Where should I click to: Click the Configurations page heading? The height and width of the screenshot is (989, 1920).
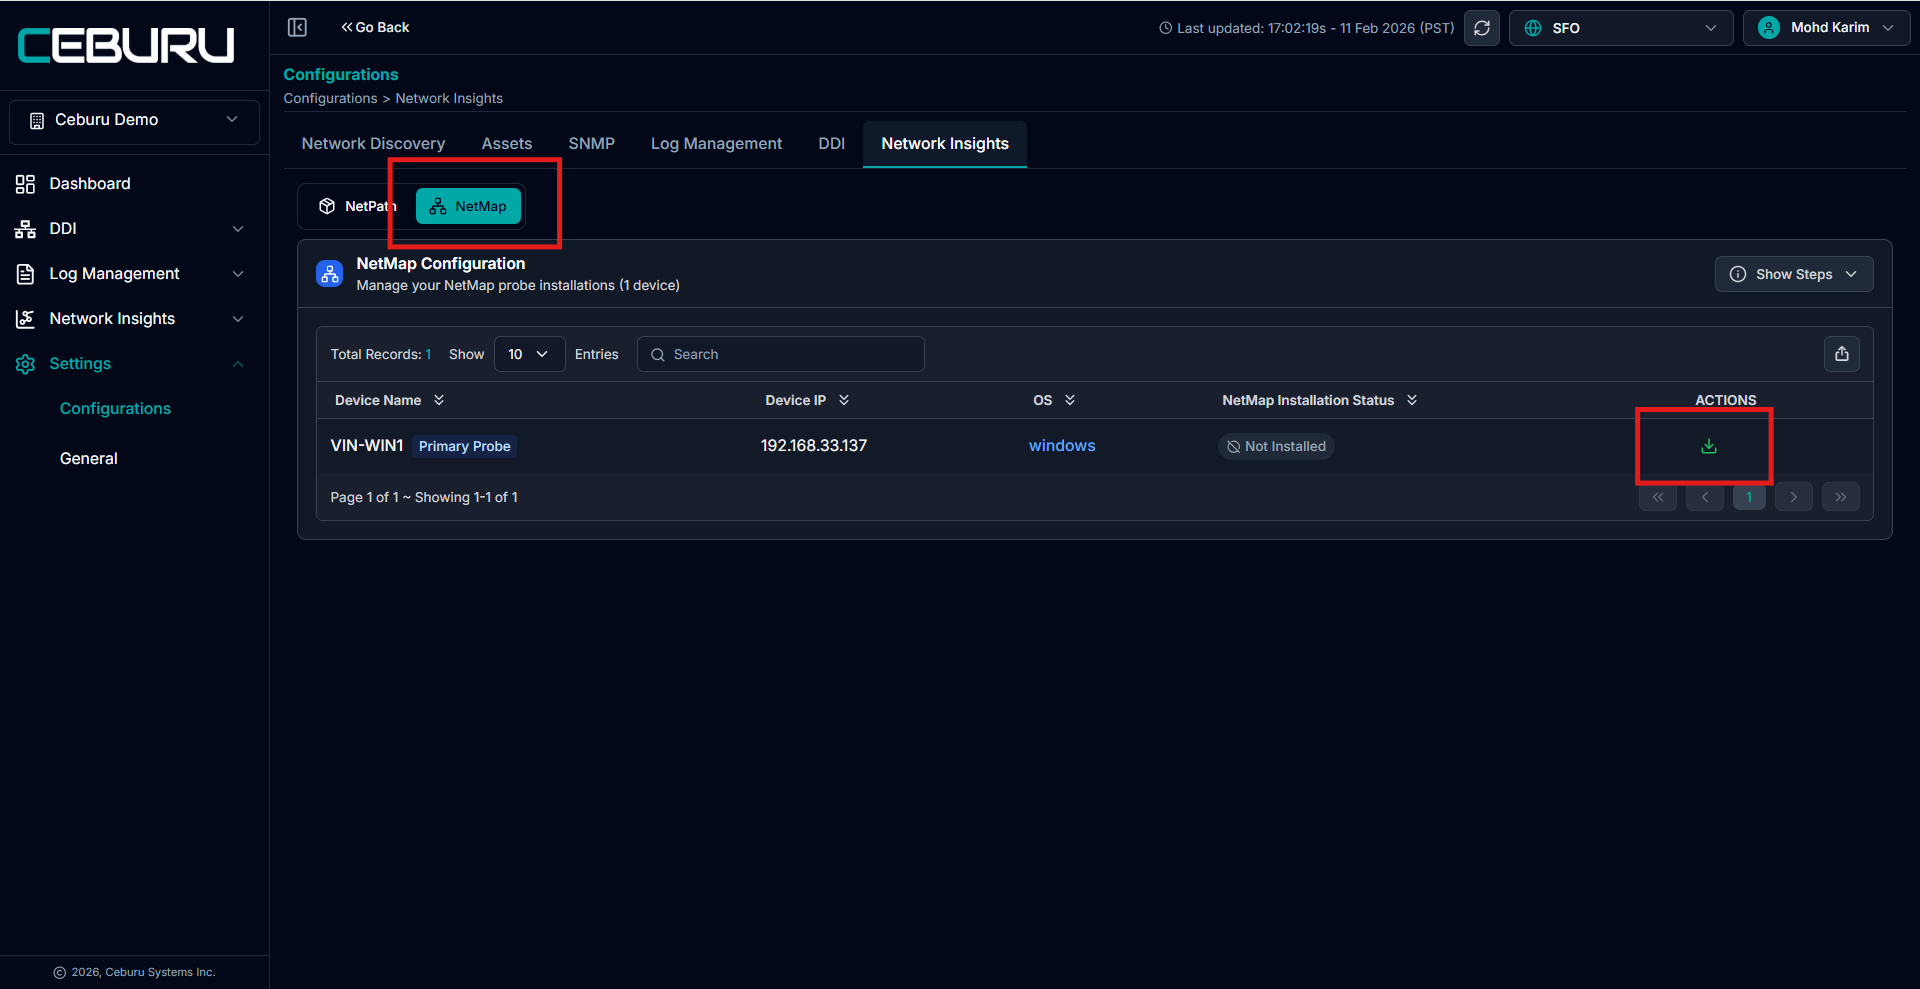pos(341,75)
